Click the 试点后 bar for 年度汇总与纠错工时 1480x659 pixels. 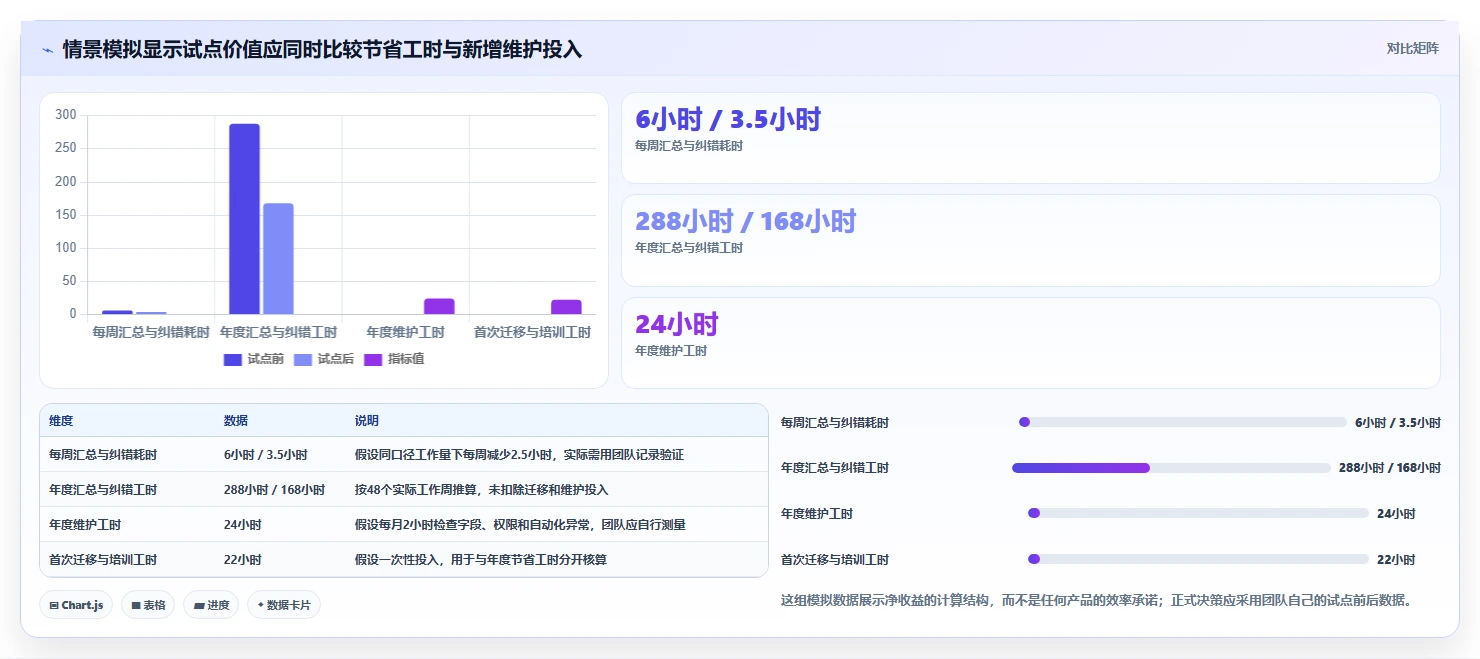pyautogui.click(x=278, y=259)
